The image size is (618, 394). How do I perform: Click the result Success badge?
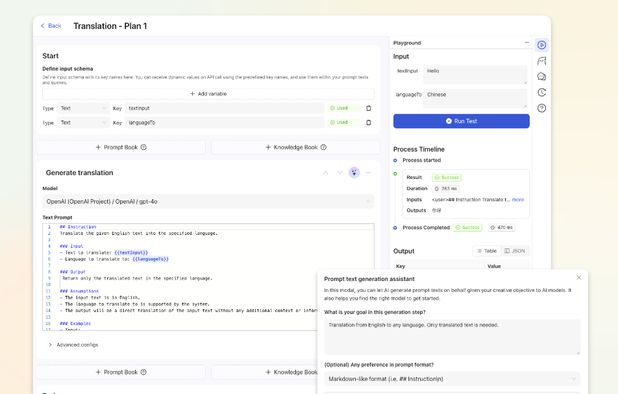click(447, 178)
